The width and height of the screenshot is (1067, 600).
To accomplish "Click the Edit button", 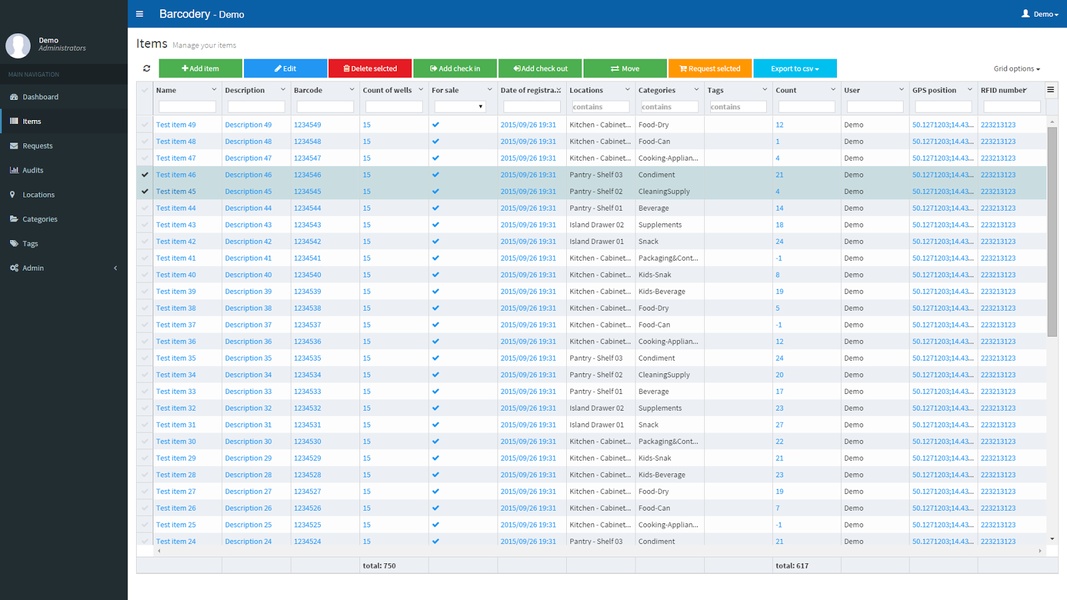I will (x=285, y=68).
